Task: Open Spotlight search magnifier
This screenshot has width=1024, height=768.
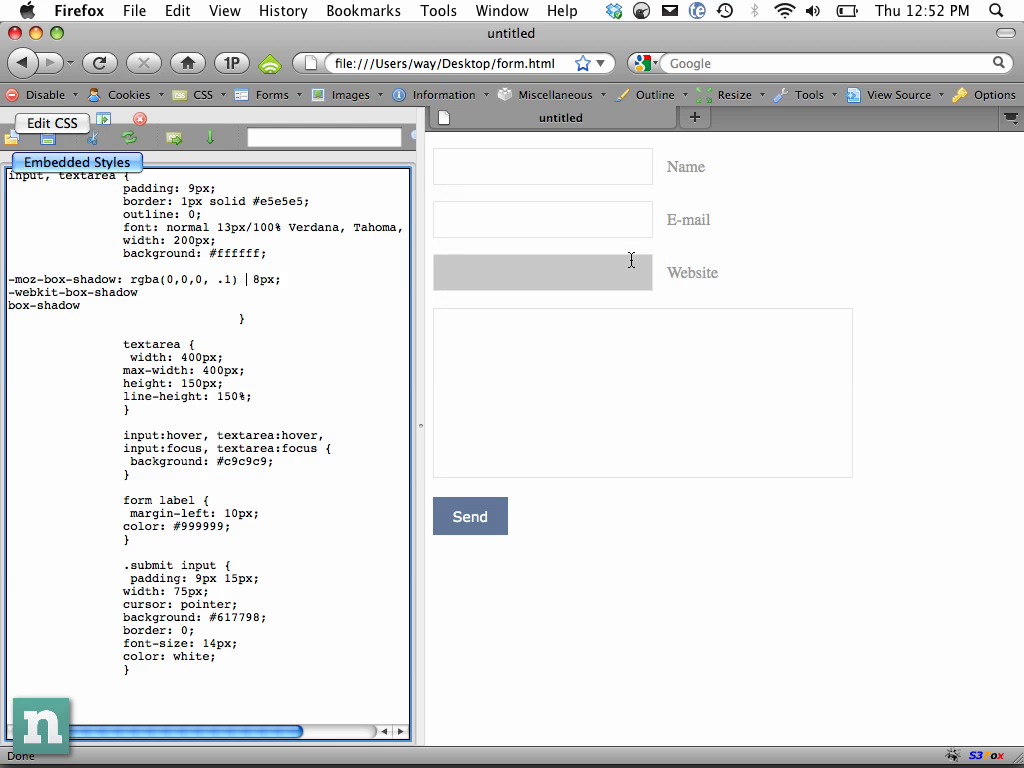Action: pyautogui.click(x=995, y=10)
